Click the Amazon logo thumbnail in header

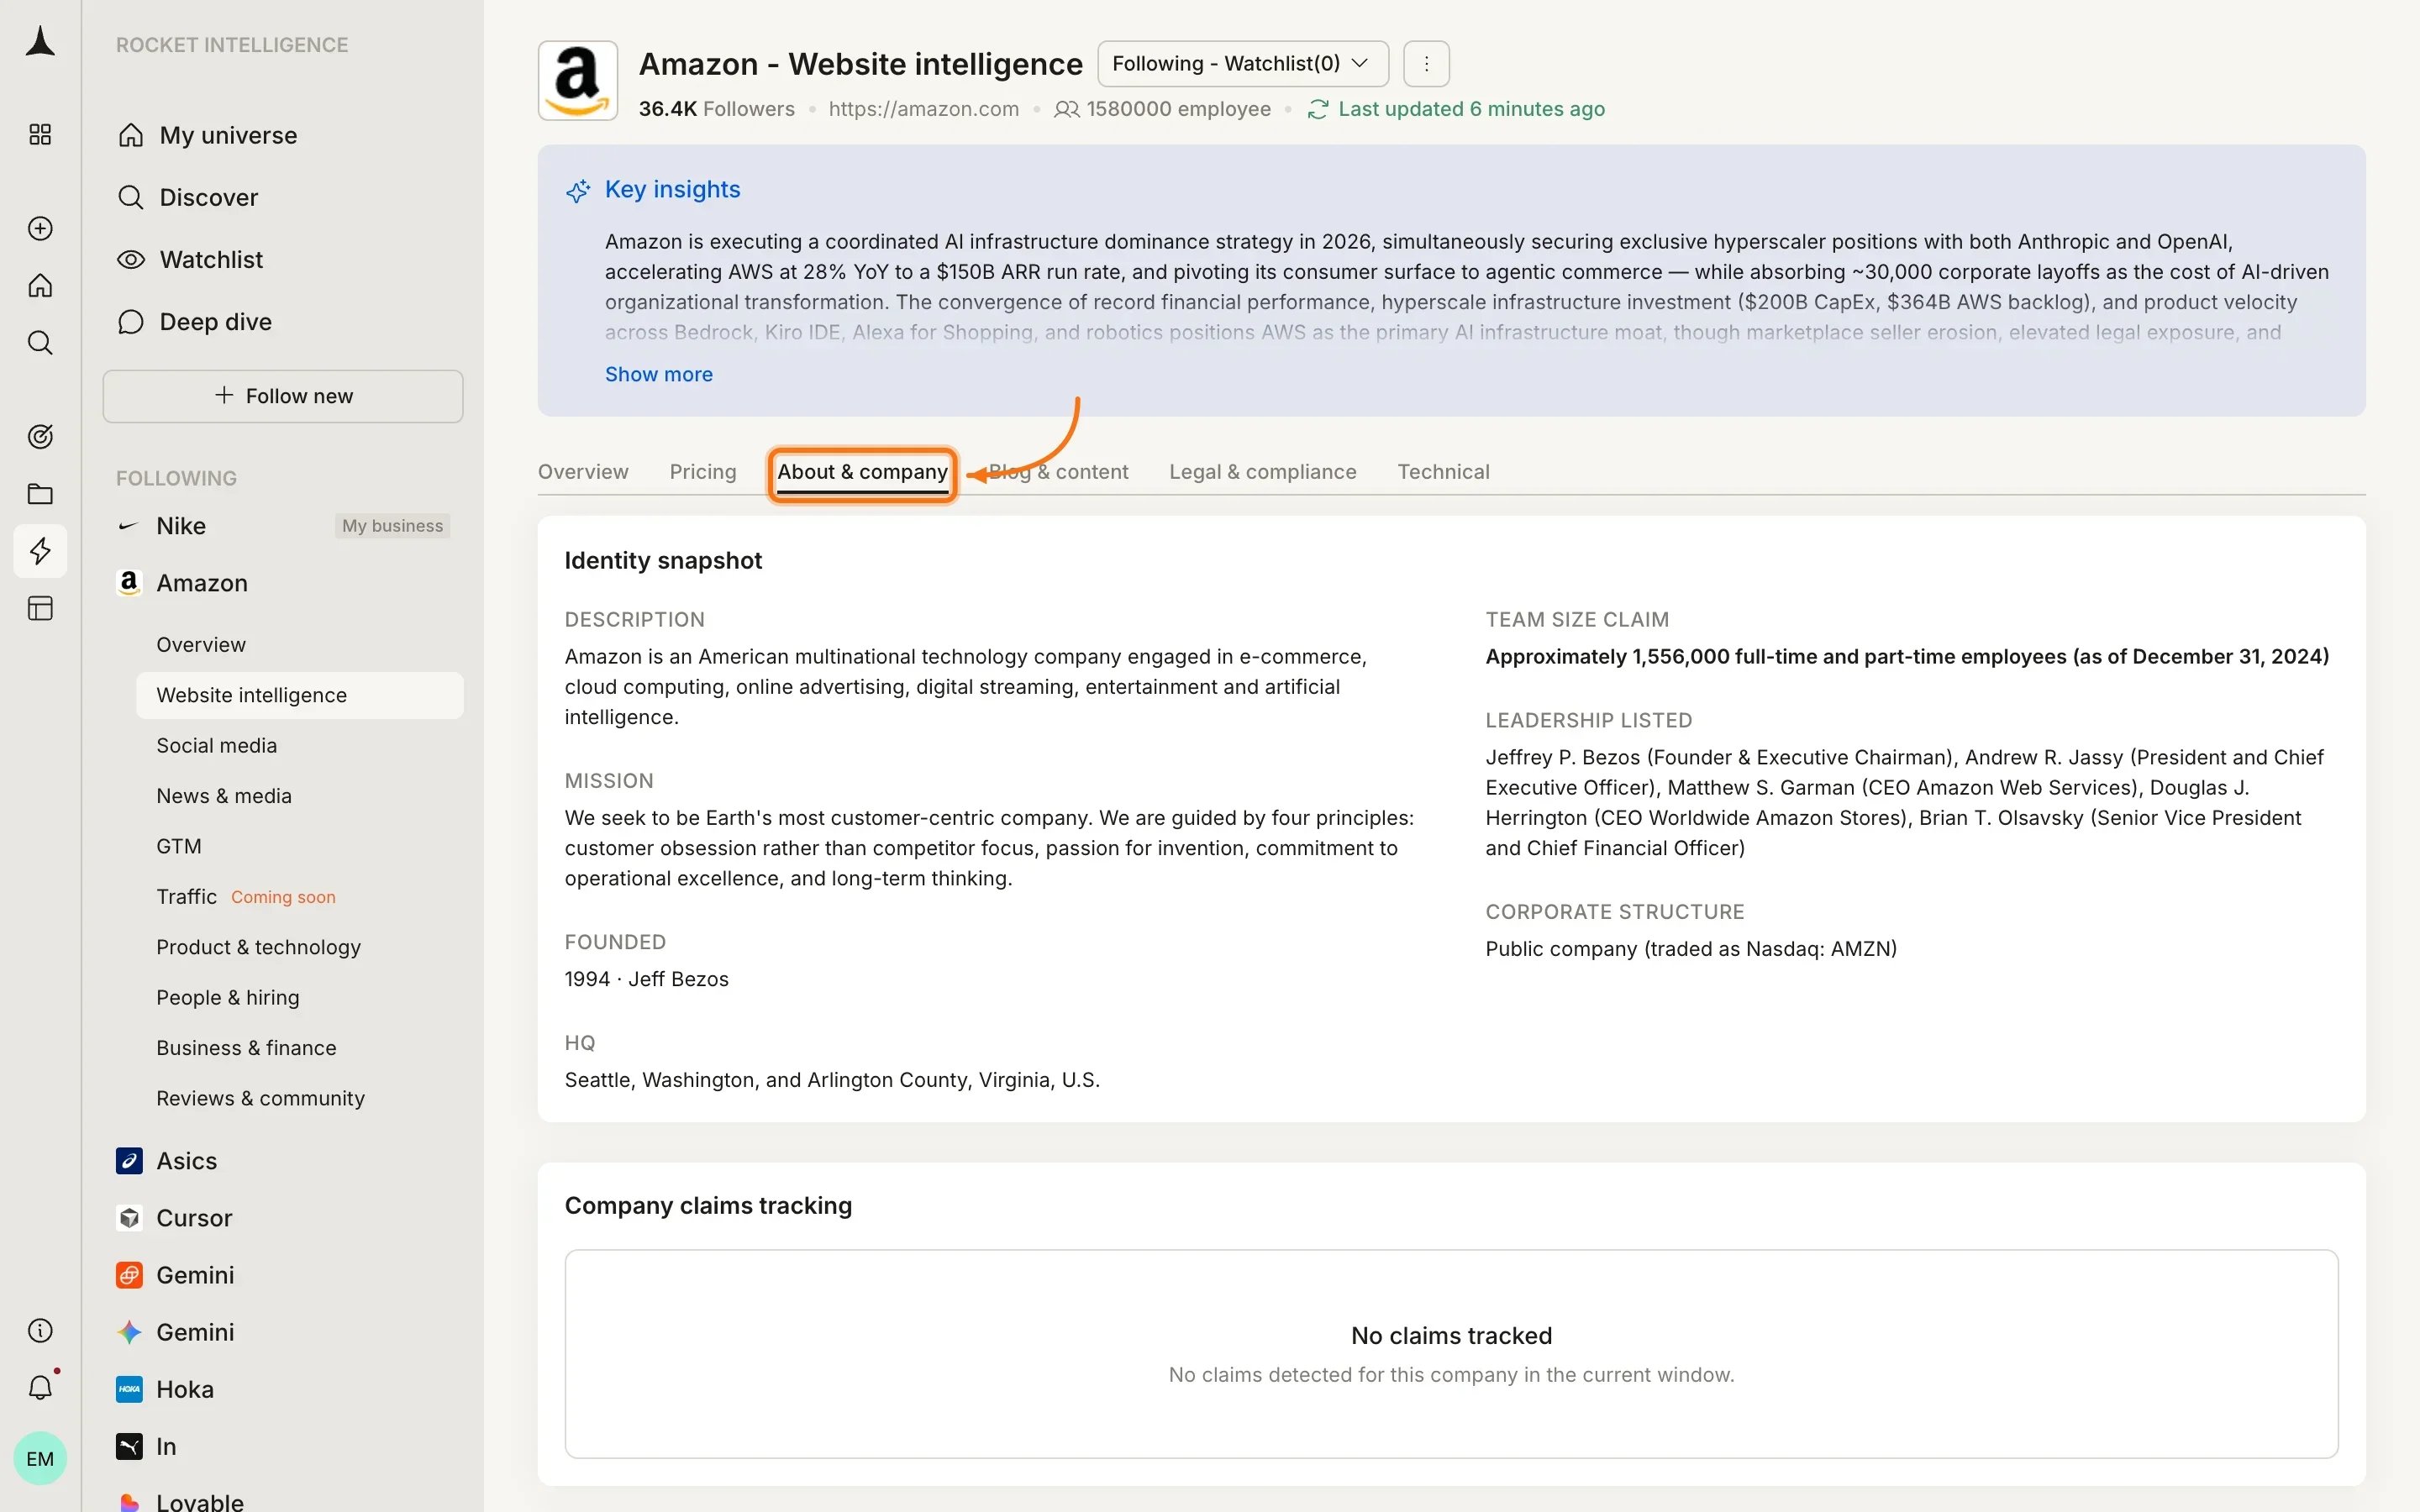click(x=578, y=81)
